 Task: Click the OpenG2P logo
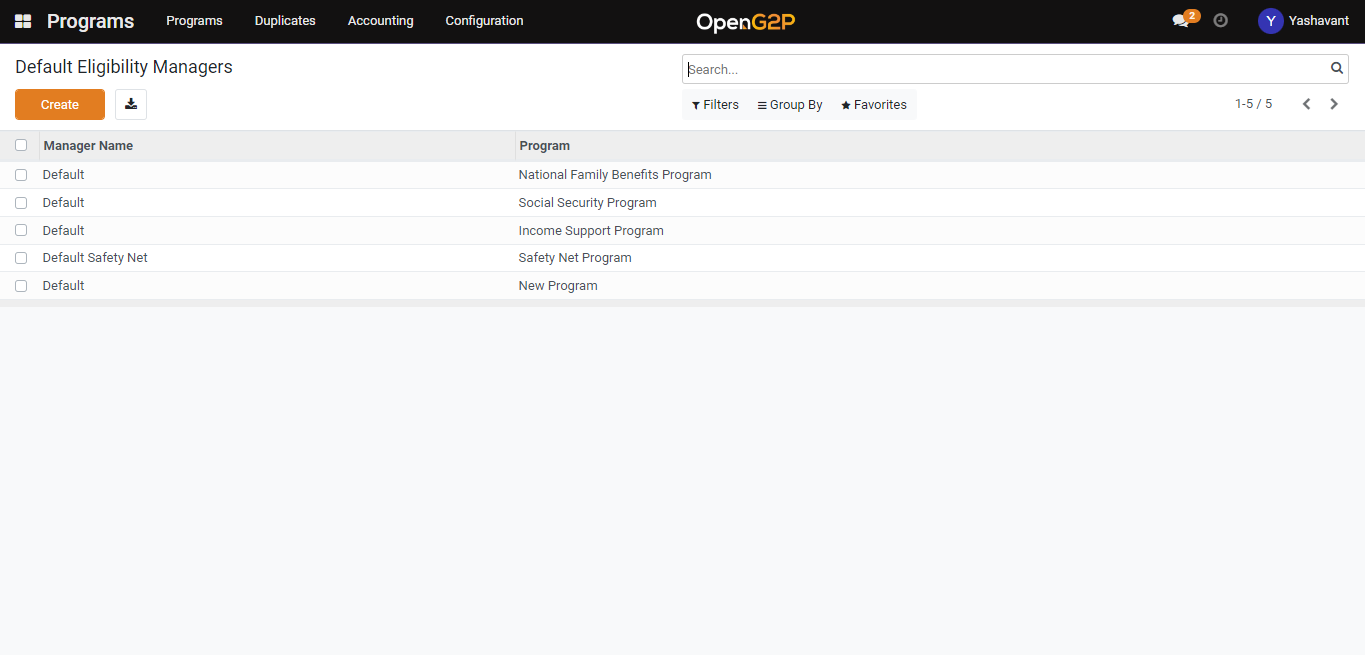coord(745,21)
